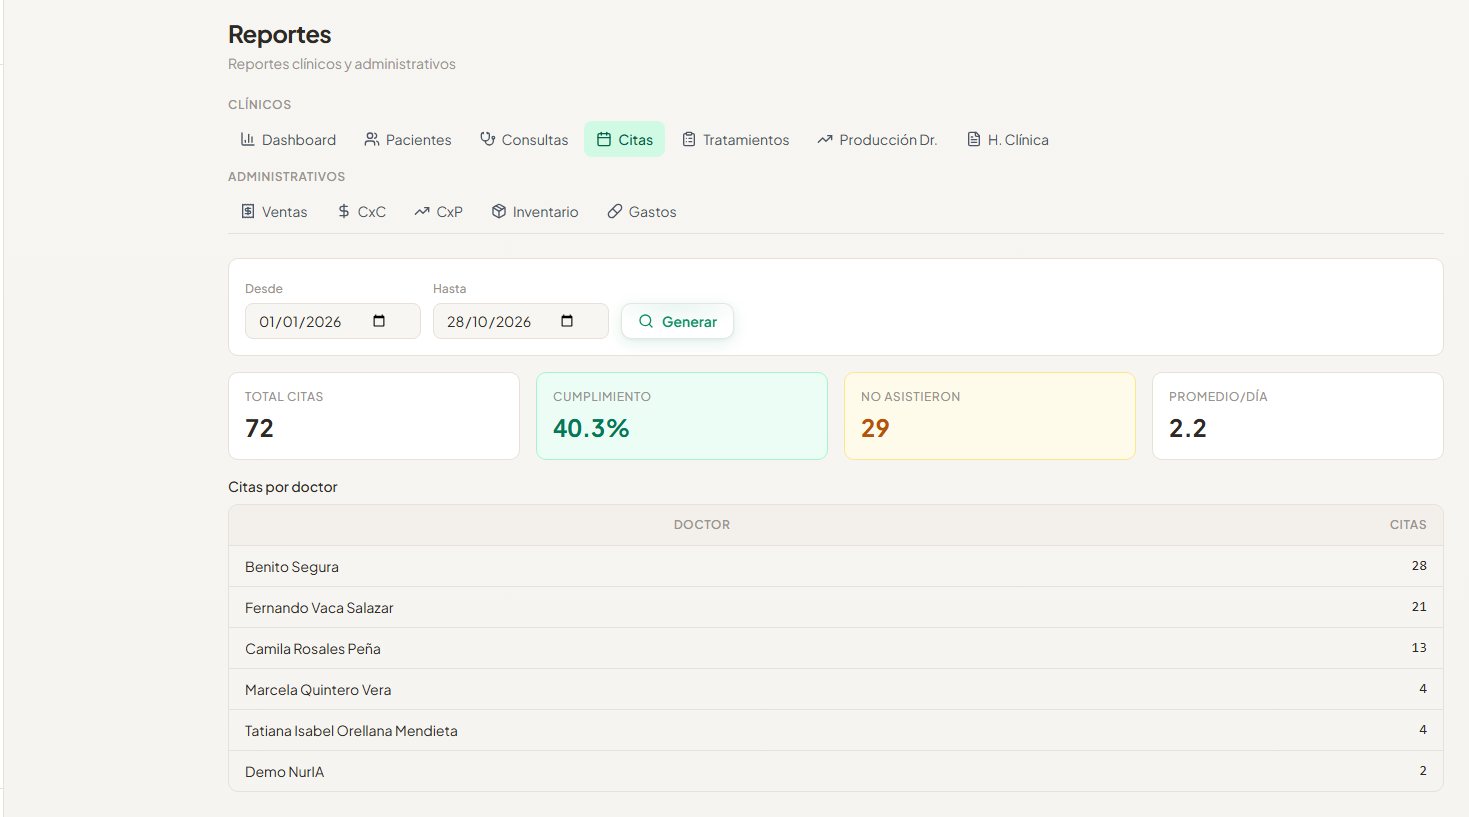This screenshot has width=1469, height=817.
Task: Select the Marcela Quintero Vera row
Action: (x=836, y=689)
